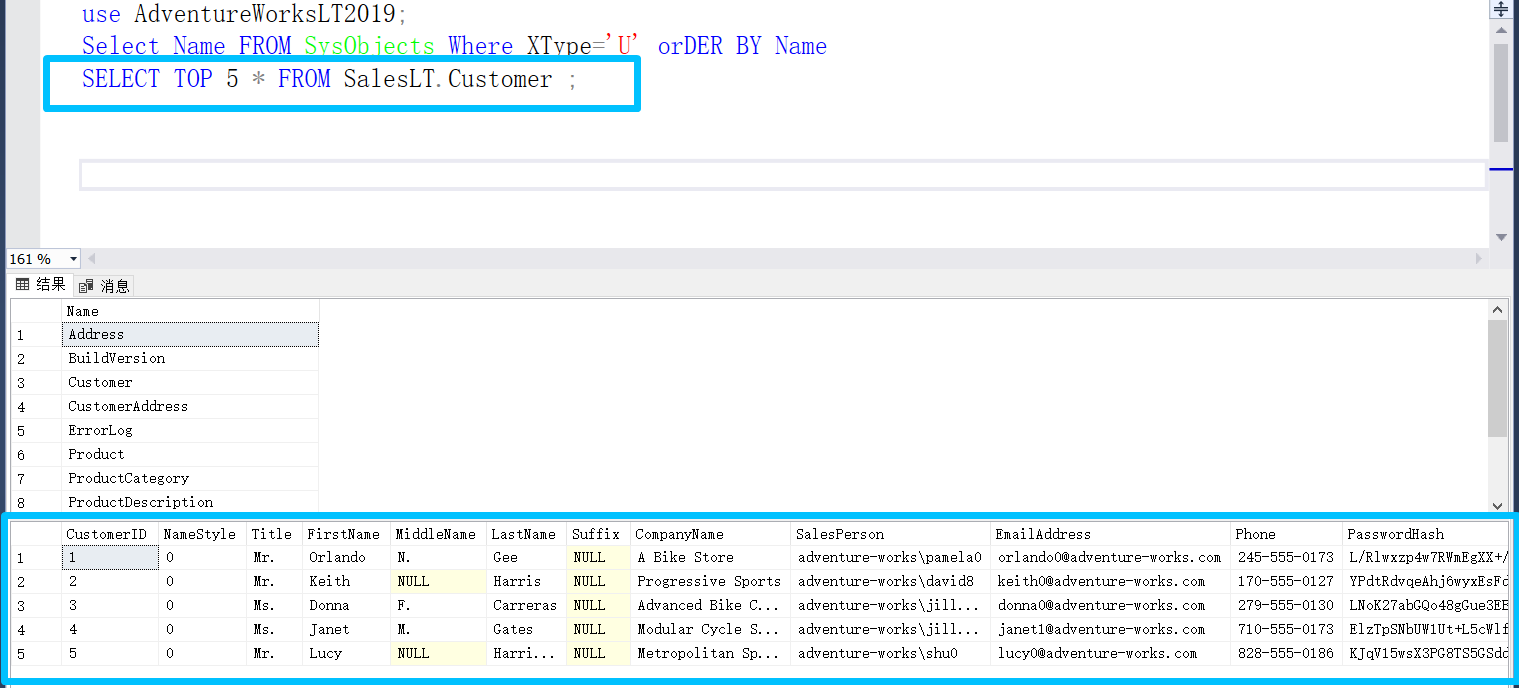Image resolution: width=1519 pixels, height=688 pixels.
Task: Click the editor horizontal scrollbar right arrow
Action: [1480, 259]
